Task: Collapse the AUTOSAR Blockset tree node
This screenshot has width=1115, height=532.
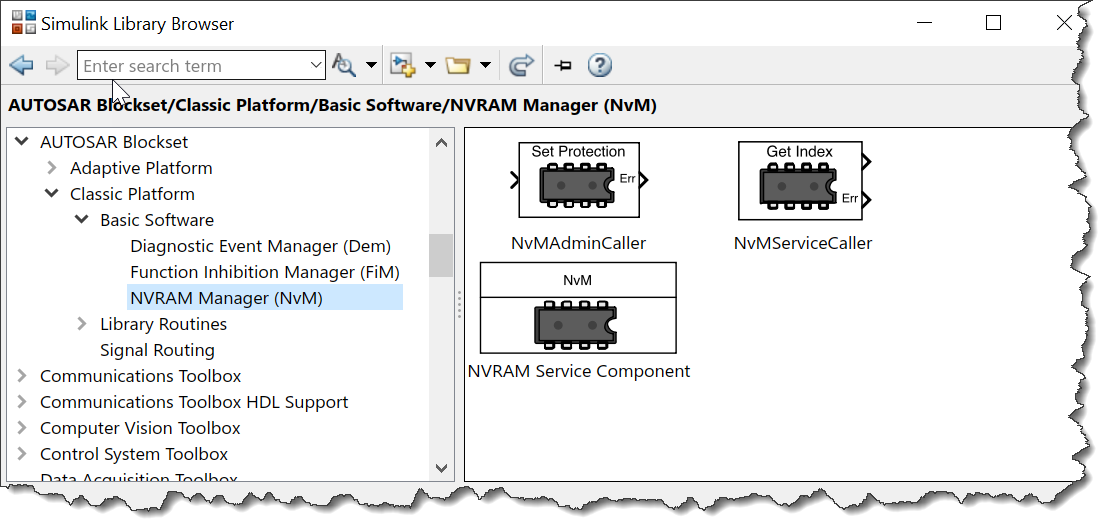Action: tap(22, 142)
